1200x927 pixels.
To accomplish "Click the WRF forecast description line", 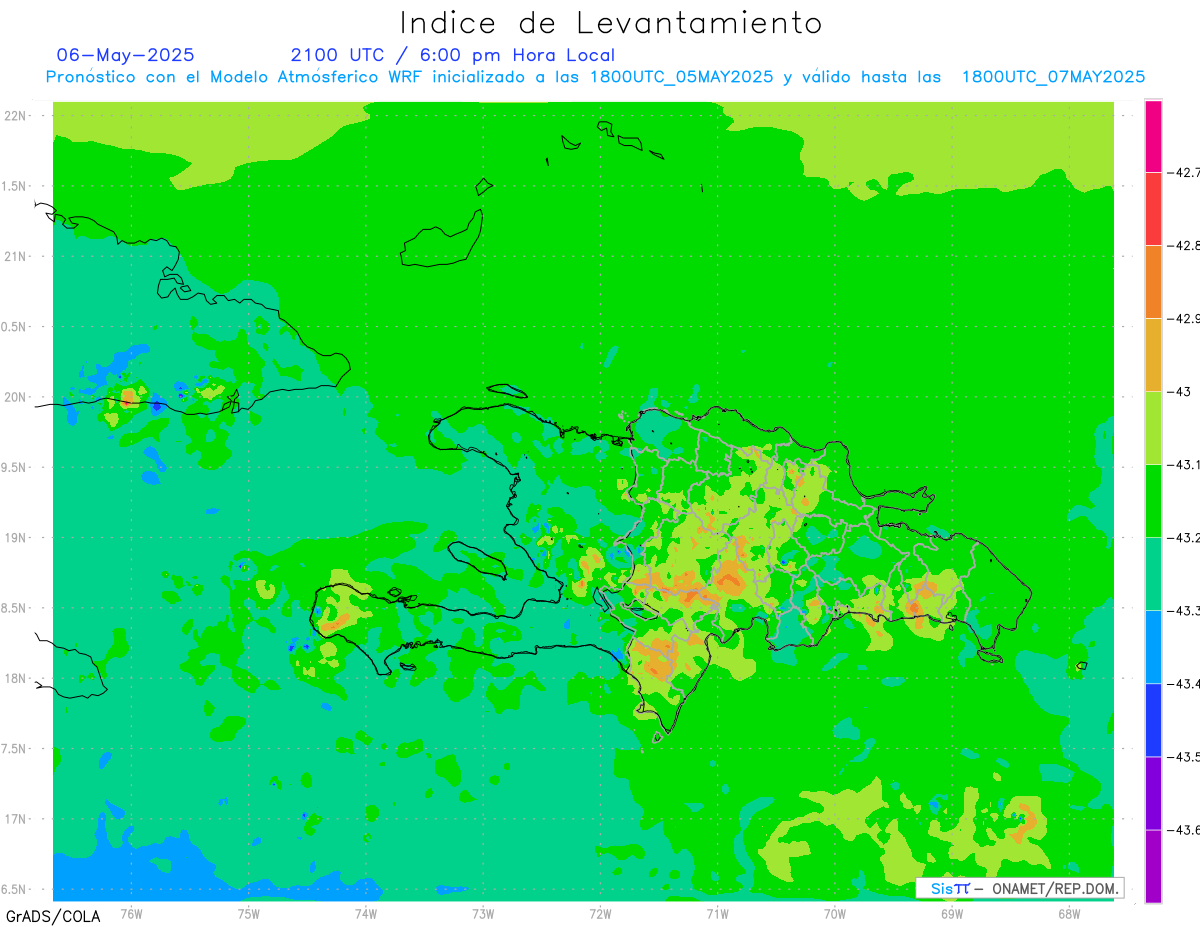I will click(595, 77).
